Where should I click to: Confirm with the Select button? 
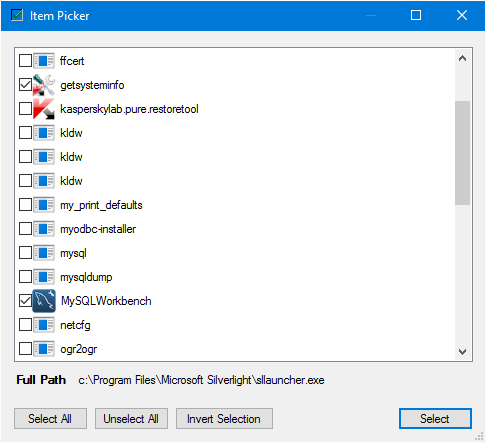click(x=435, y=419)
